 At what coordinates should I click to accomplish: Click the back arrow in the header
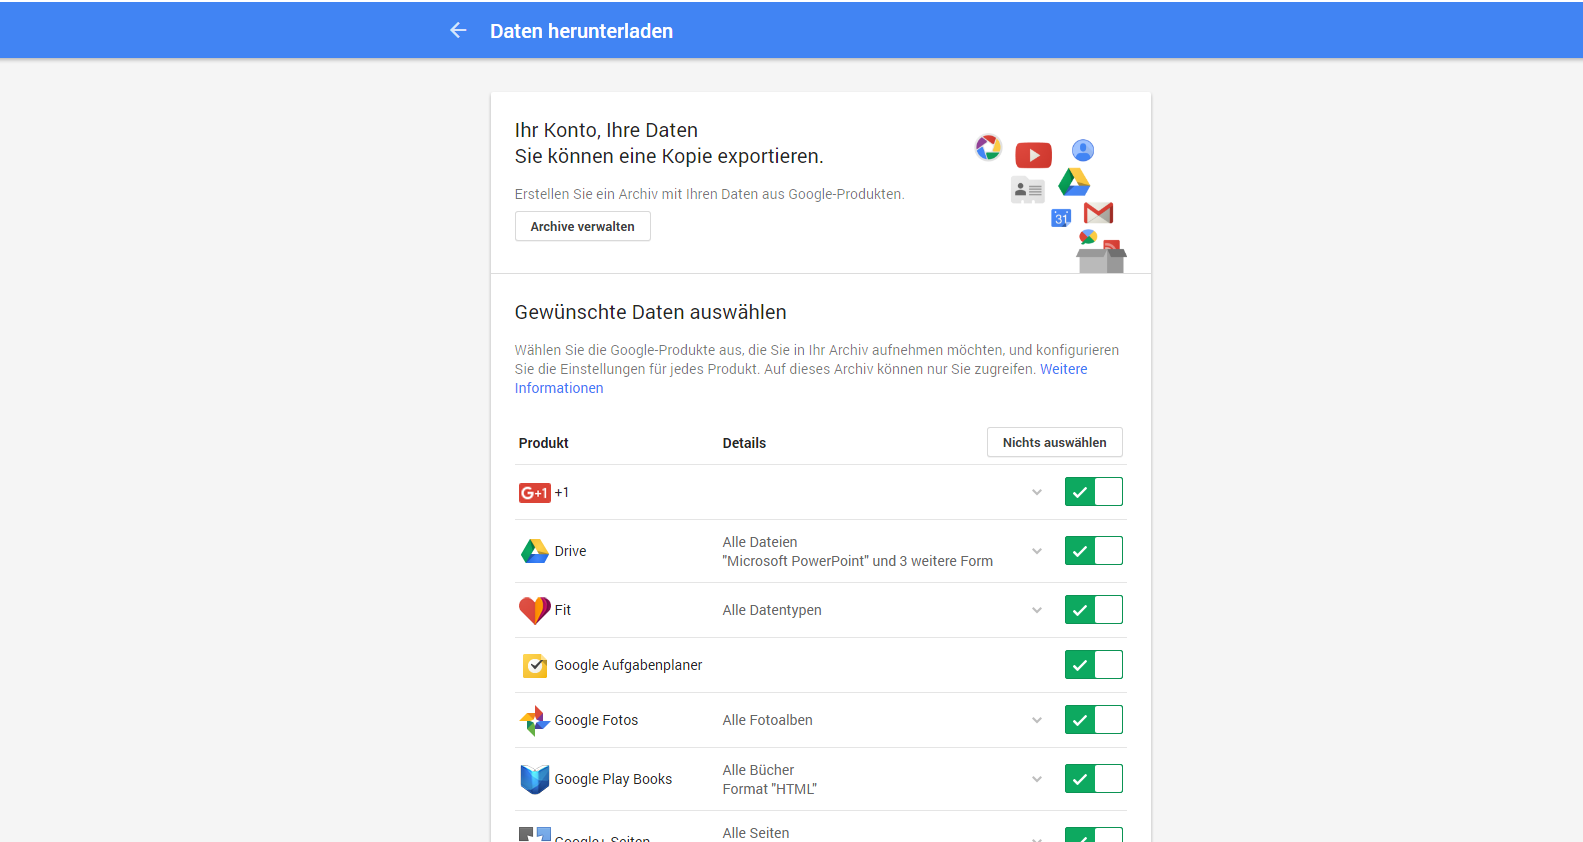[x=458, y=31]
